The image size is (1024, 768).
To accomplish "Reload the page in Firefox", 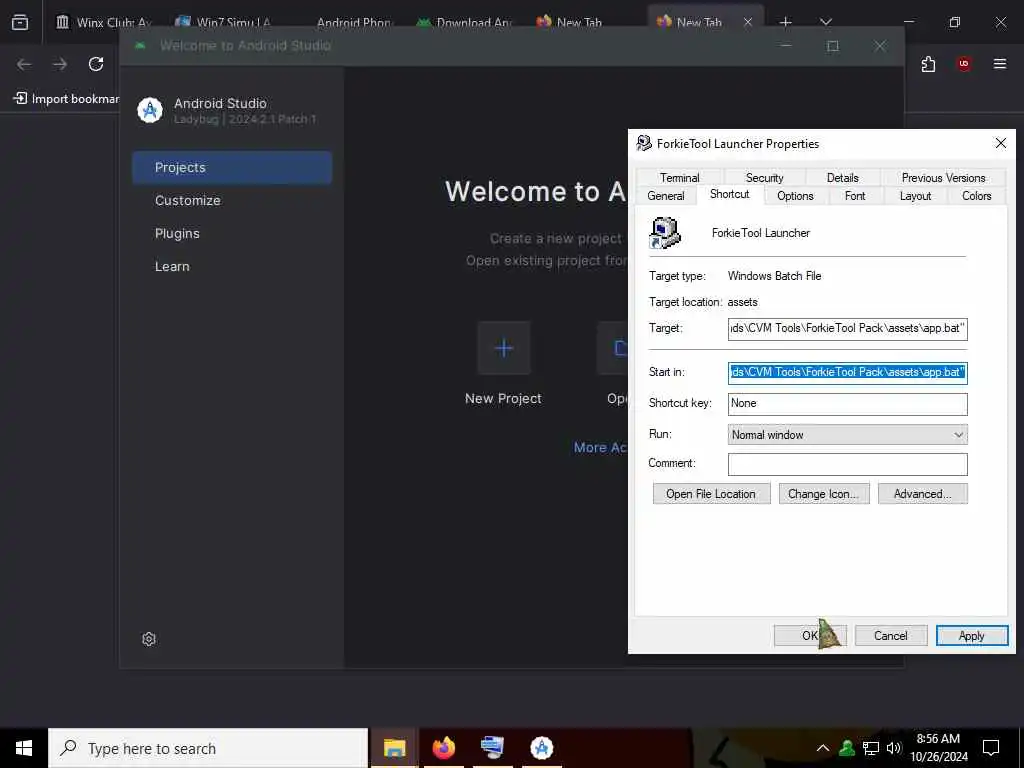I will (x=96, y=64).
